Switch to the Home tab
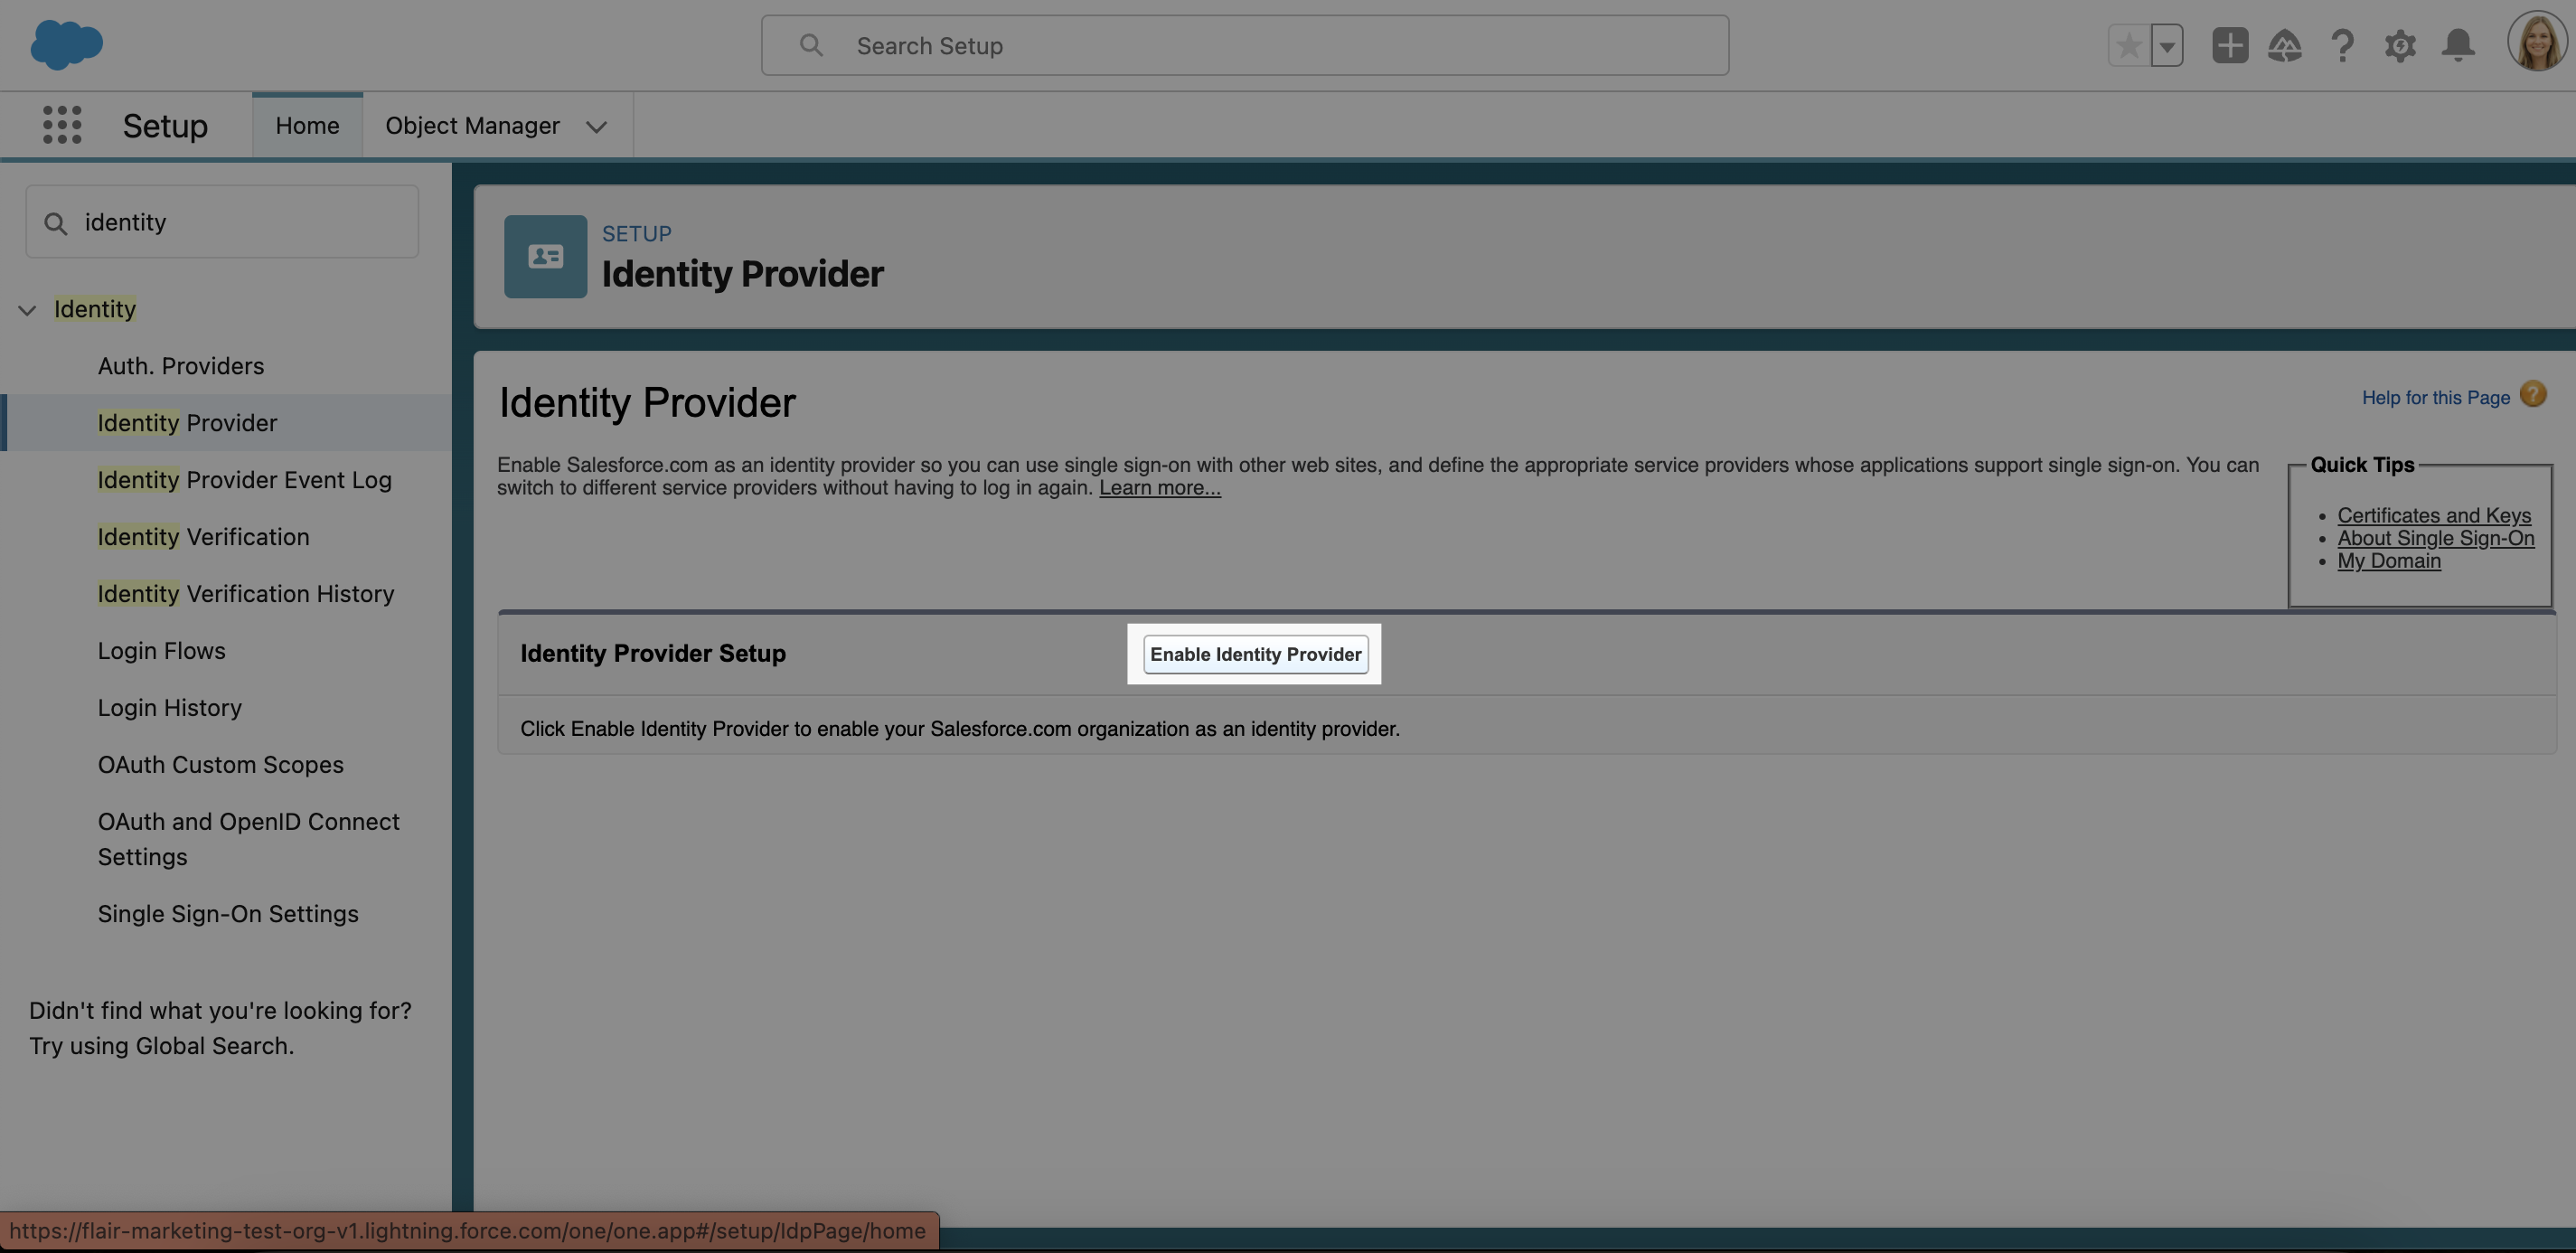The image size is (2576, 1253). [307, 126]
